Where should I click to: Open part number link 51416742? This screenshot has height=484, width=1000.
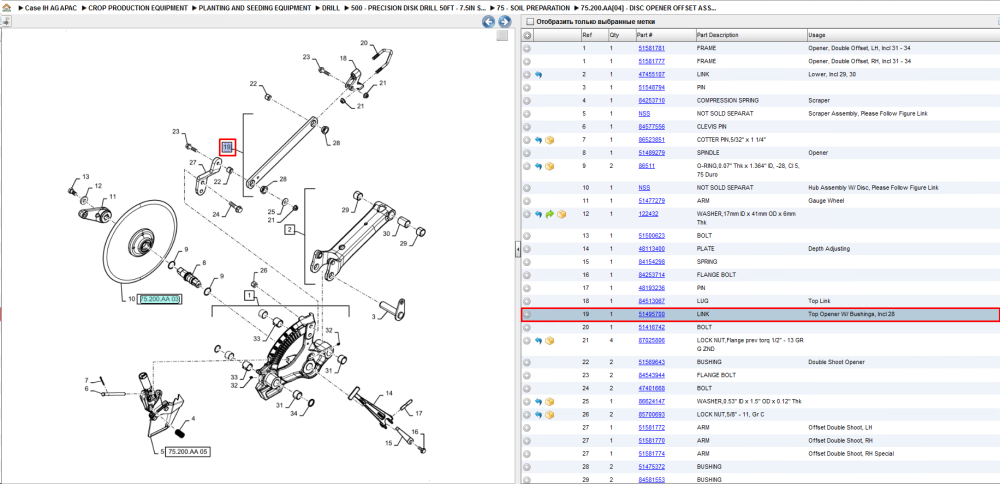(x=651, y=327)
